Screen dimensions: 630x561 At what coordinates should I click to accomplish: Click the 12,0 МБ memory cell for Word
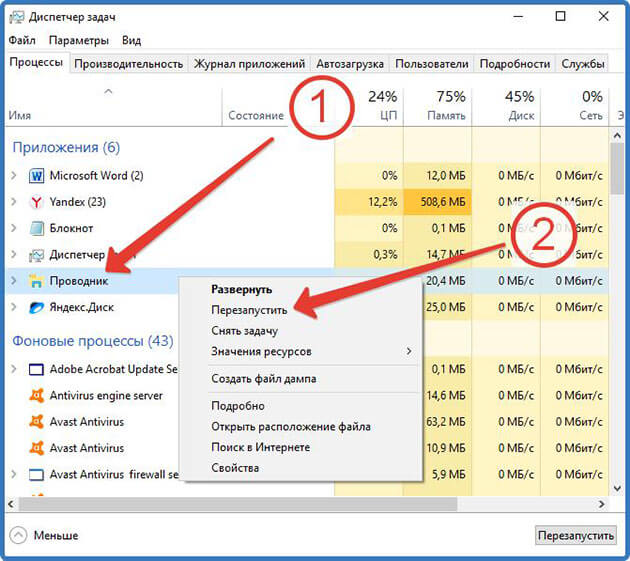pos(437,176)
